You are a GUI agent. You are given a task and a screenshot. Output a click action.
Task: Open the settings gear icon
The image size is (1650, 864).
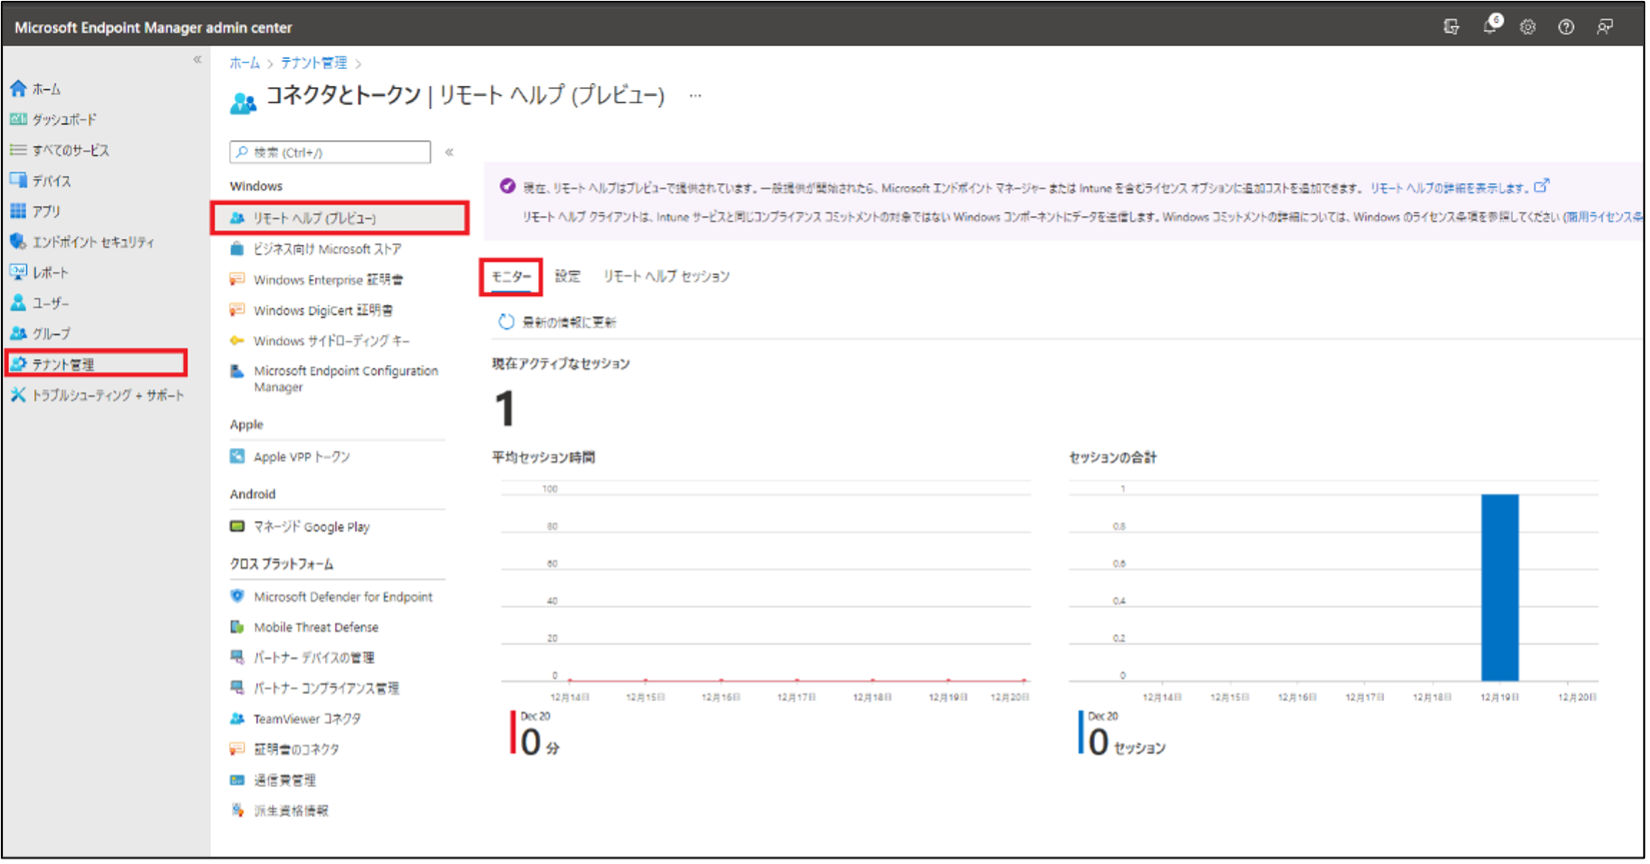pos(1528,28)
